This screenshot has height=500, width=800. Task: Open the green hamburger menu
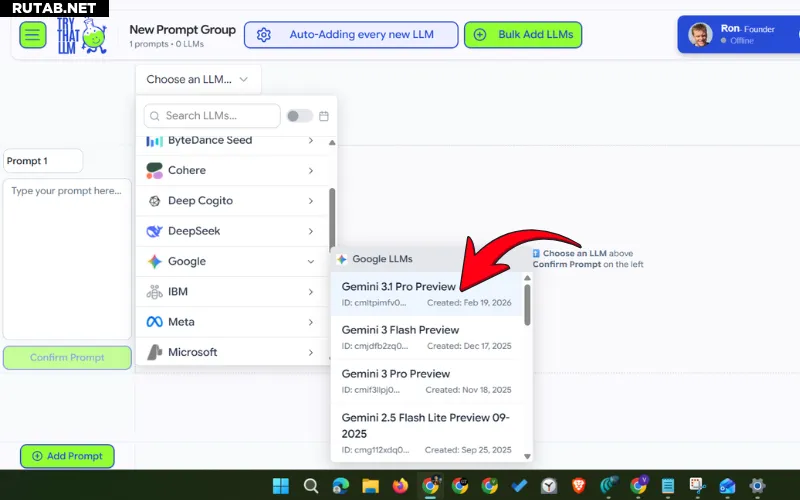[33, 35]
